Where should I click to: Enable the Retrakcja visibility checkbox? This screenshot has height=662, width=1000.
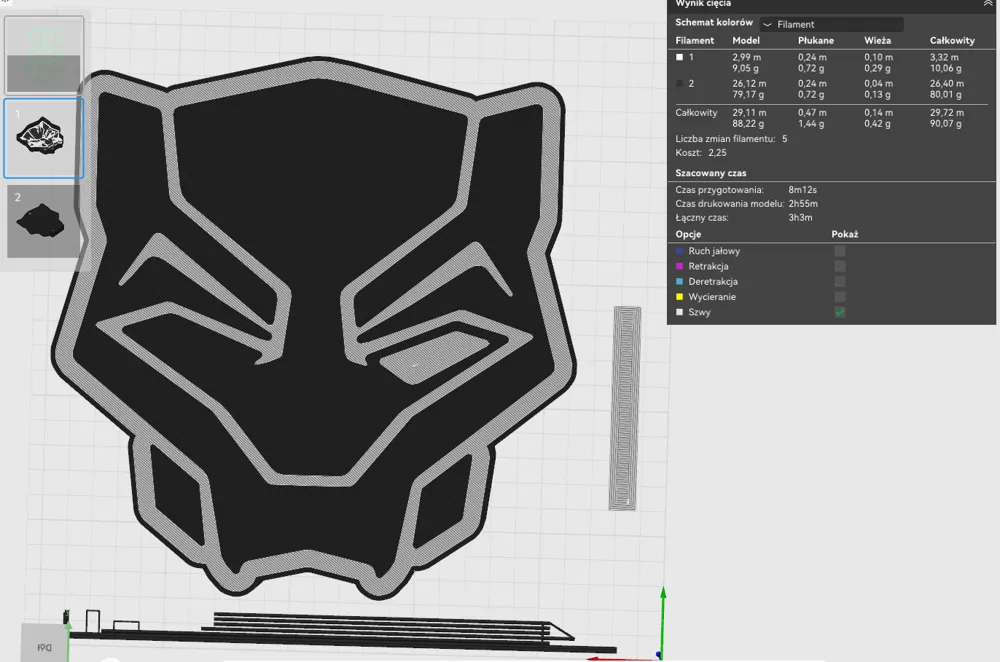pos(838,266)
